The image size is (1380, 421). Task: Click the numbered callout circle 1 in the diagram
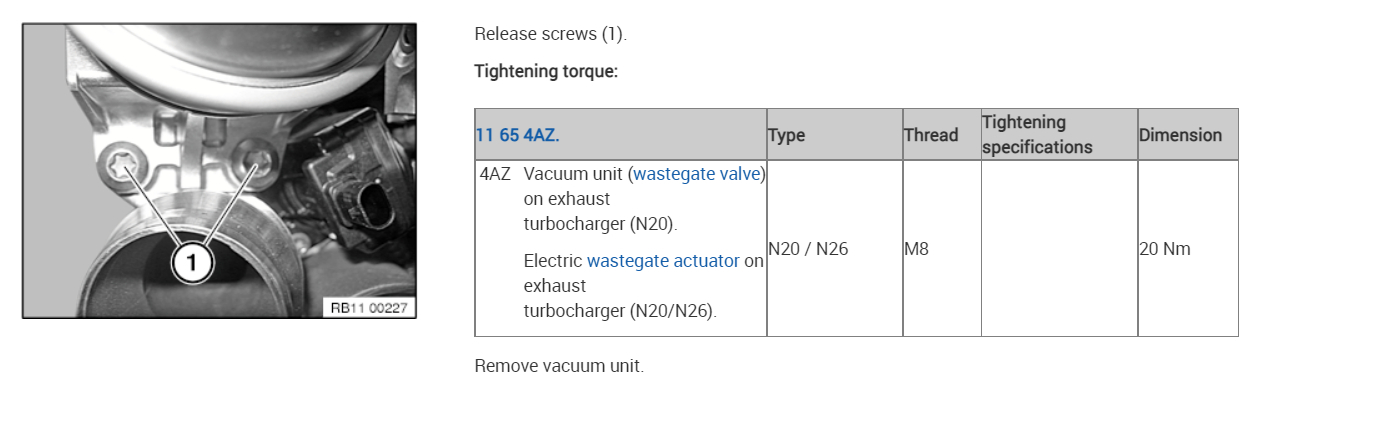[x=192, y=262]
